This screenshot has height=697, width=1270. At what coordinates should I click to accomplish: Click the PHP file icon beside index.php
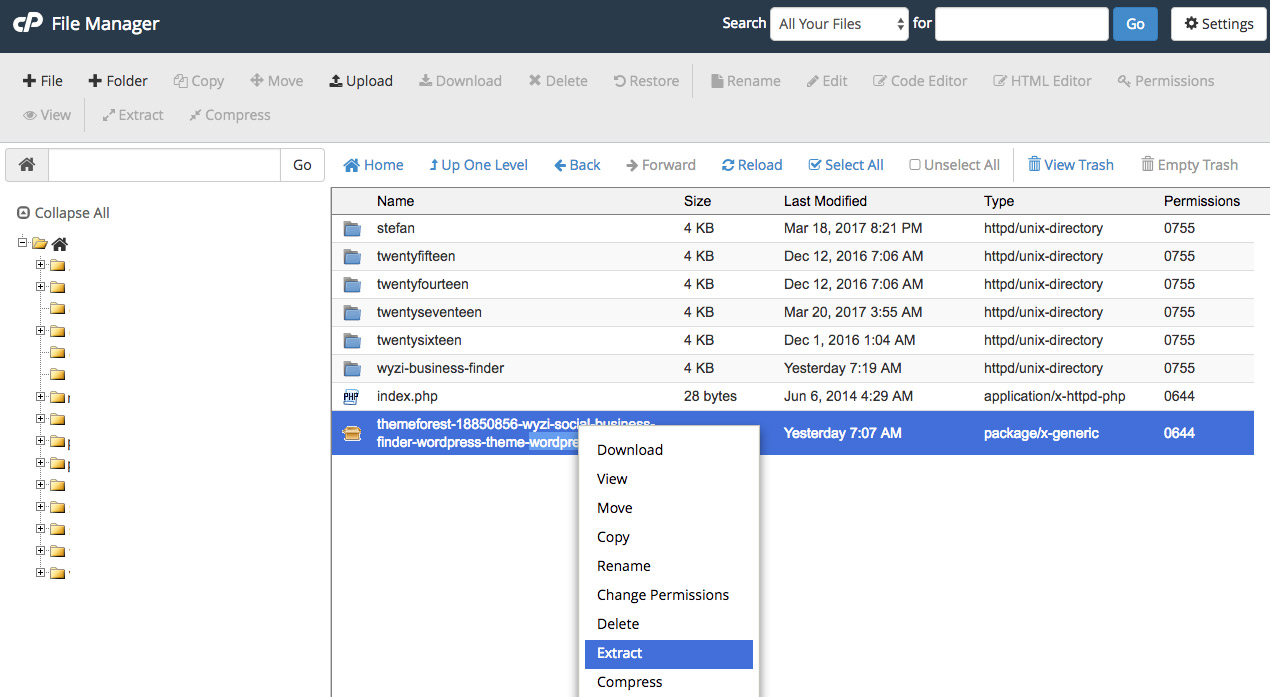click(351, 397)
